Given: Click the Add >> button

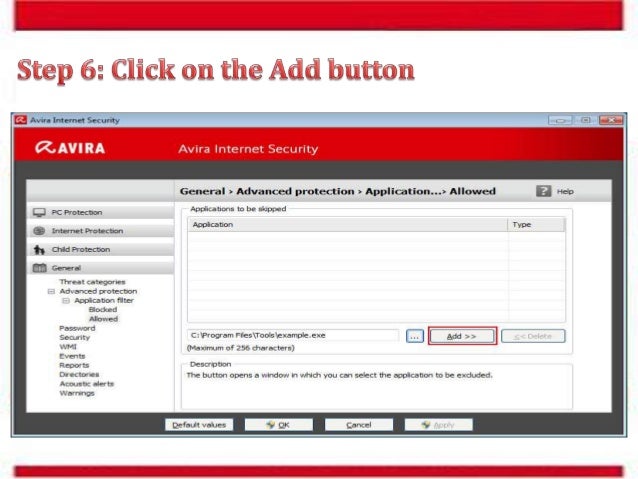Looking at the screenshot, I should click(462, 336).
